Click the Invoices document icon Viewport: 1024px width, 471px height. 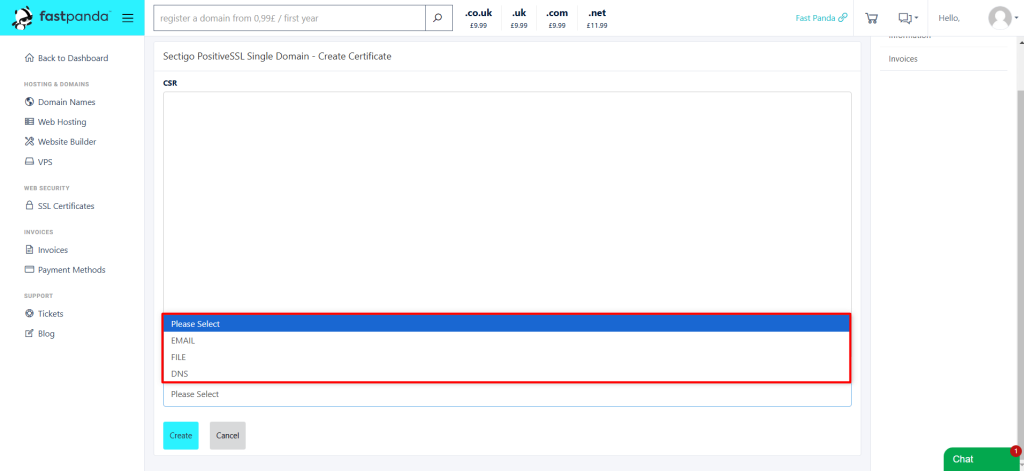(29, 250)
